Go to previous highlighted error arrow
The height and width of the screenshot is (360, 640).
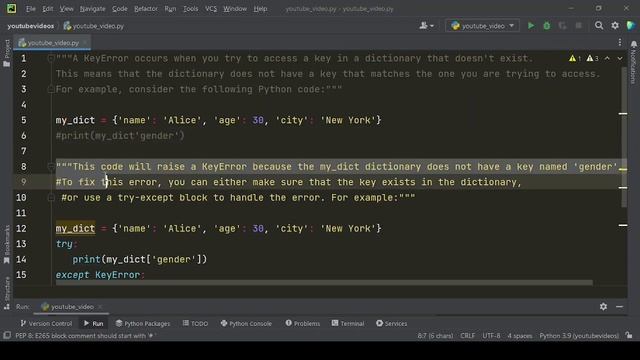pyautogui.click(x=607, y=58)
